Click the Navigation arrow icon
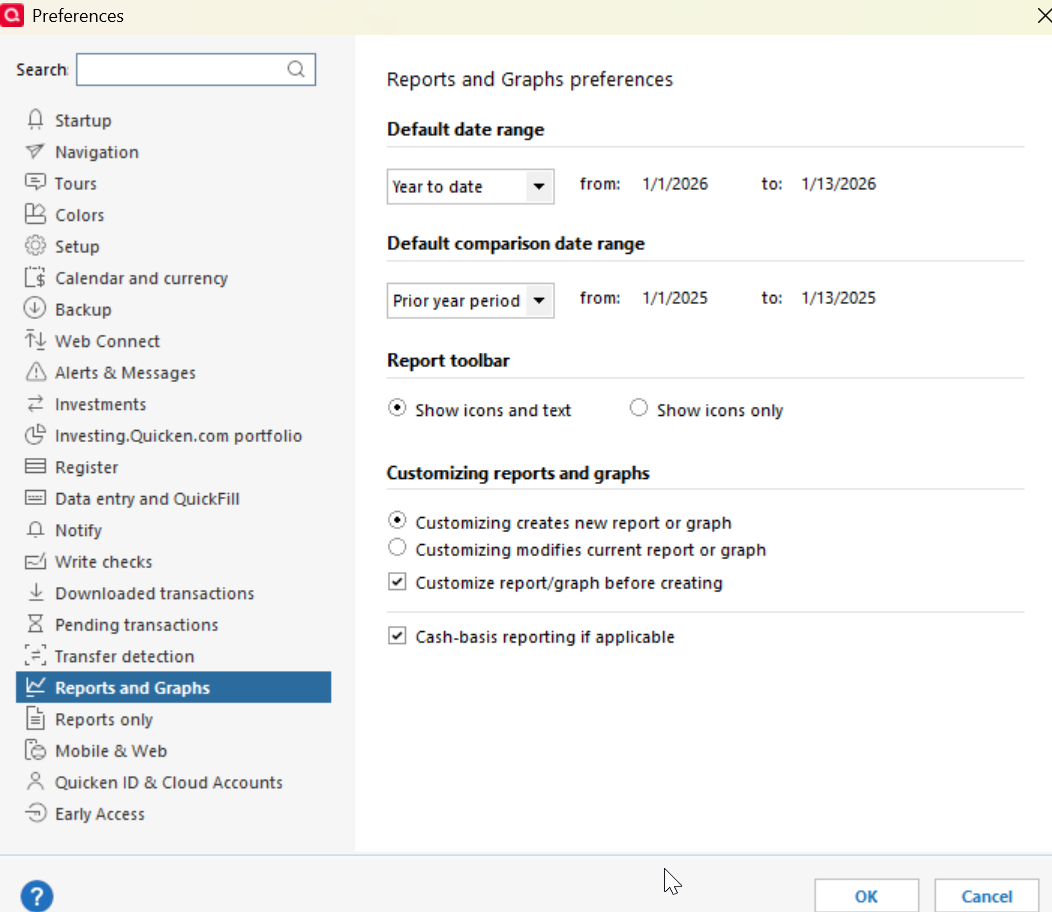Screen dimensions: 1052x912 36,151
